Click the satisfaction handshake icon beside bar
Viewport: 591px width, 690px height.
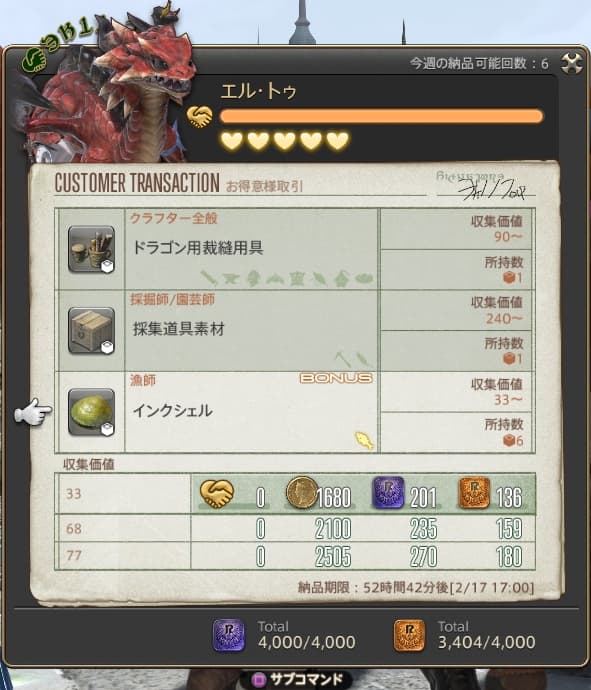click(199, 117)
